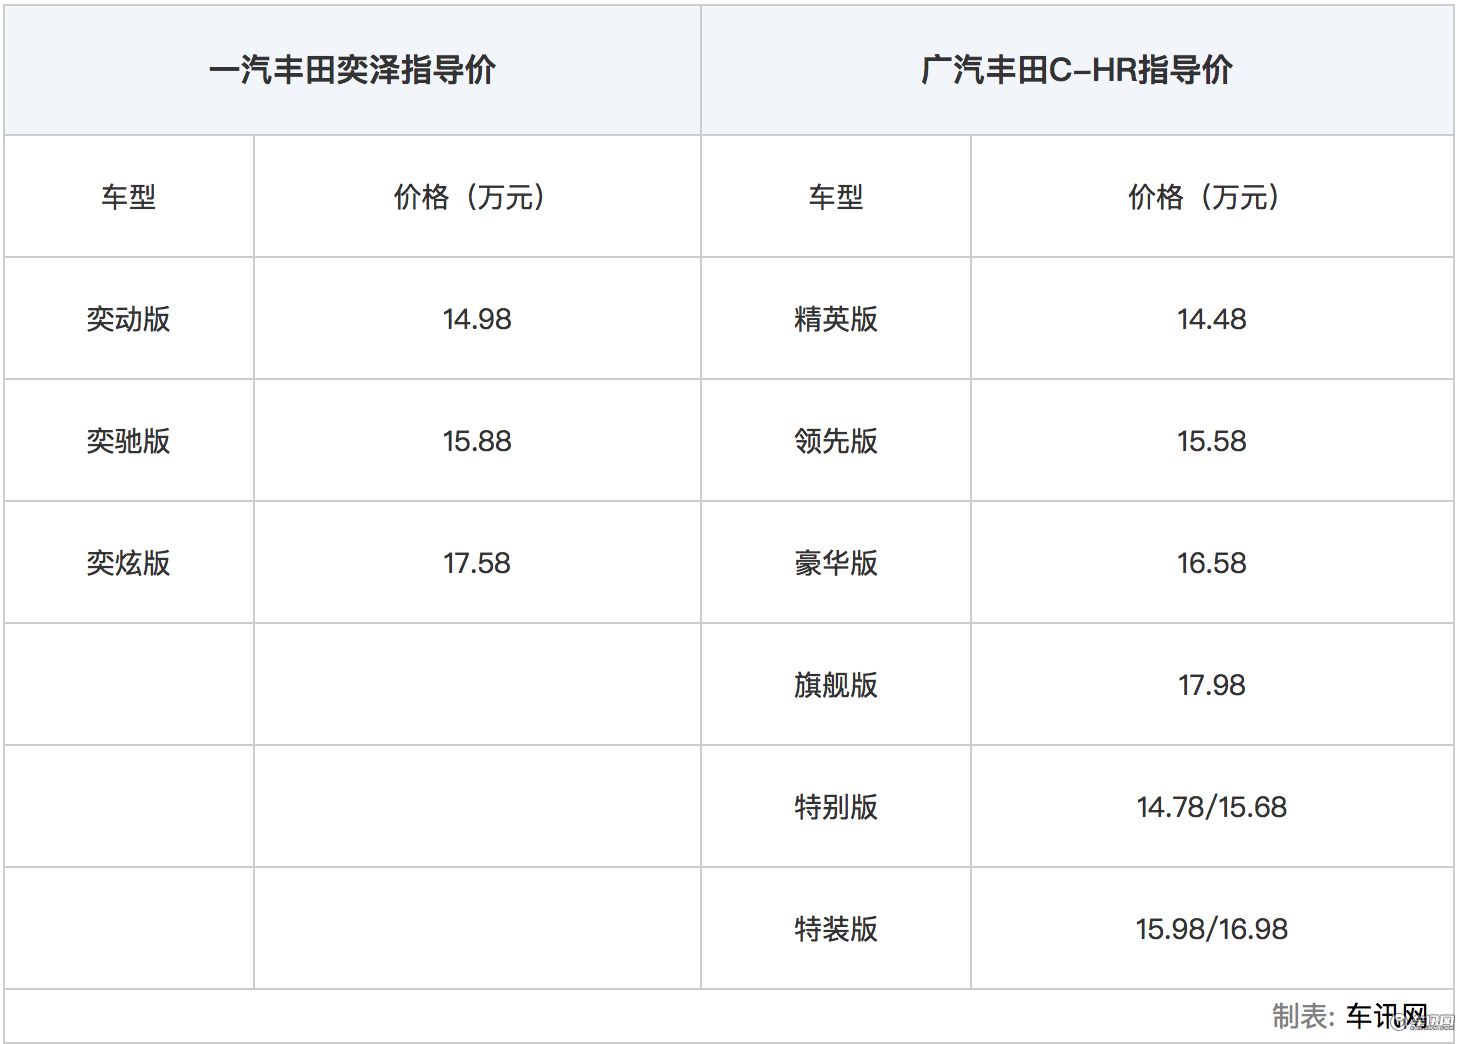Click the 15.88 price cell

(x=477, y=441)
